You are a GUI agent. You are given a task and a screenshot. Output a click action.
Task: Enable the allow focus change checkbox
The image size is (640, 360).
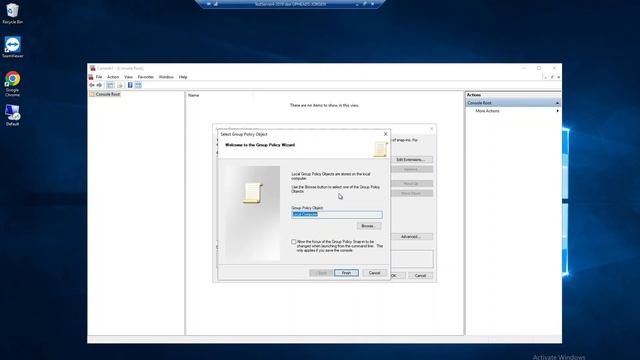[293, 242]
